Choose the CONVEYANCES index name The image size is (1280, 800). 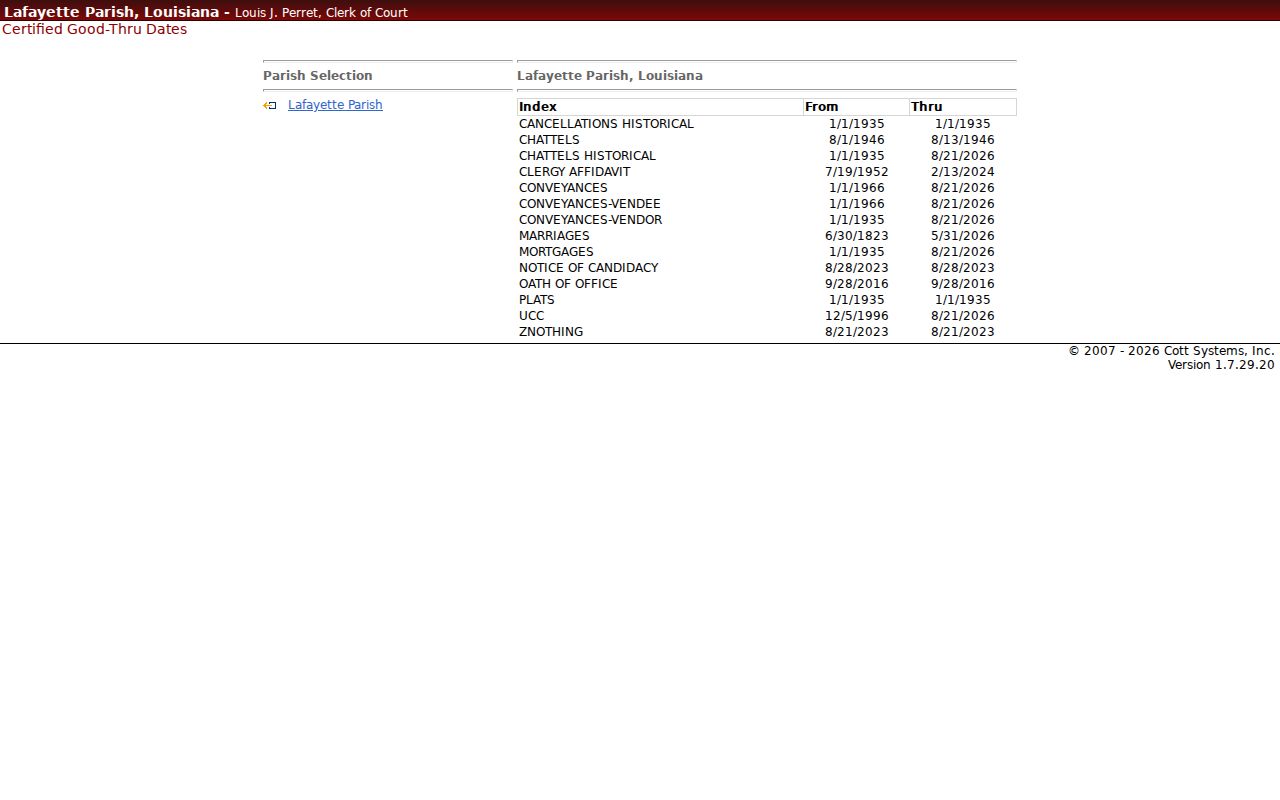(563, 188)
